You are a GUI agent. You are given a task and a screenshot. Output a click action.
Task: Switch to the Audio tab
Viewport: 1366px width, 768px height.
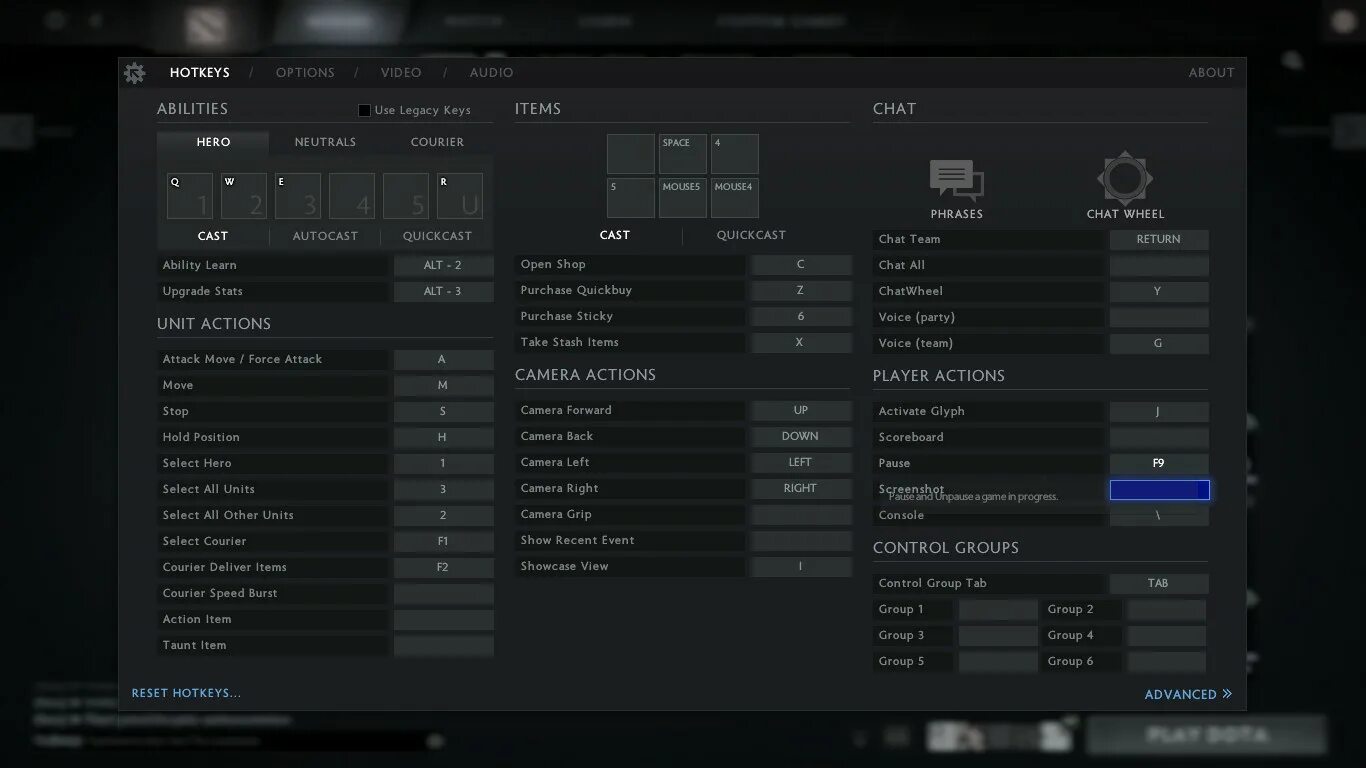click(x=492, y=72)
